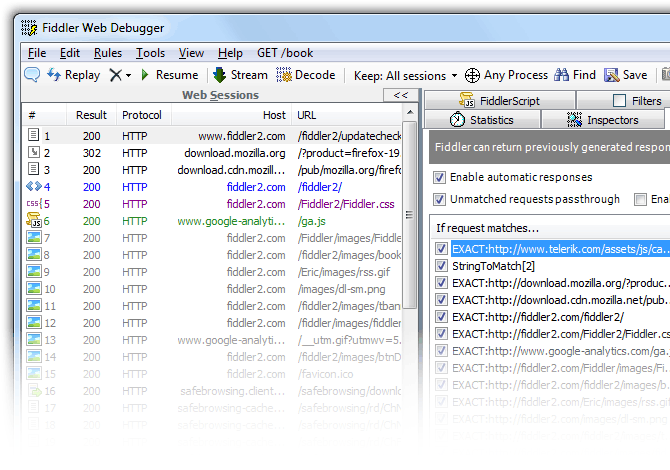Click the JS script icon of session 6
670x470 pixels.
tap(34, 220)
